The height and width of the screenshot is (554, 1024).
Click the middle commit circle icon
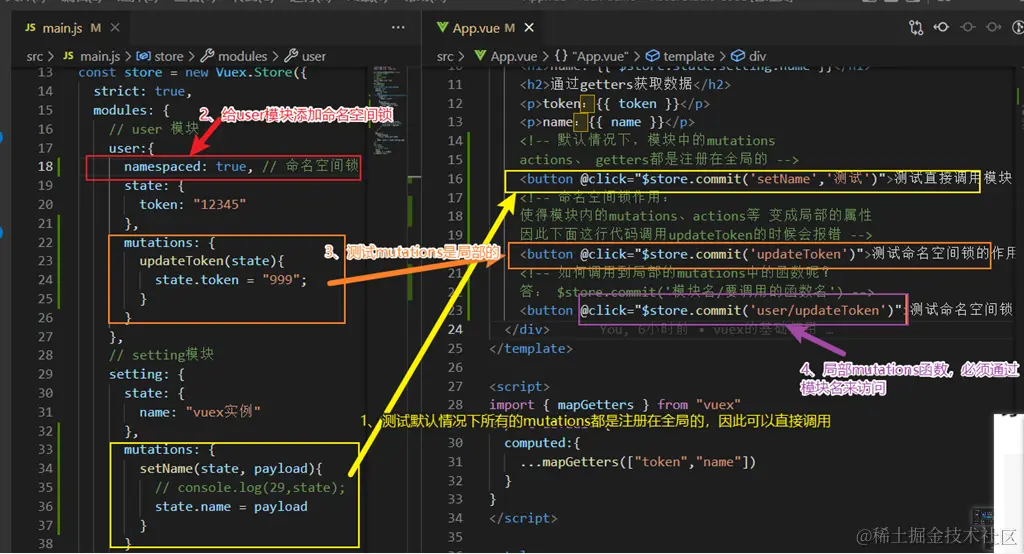tap(968, 27)
